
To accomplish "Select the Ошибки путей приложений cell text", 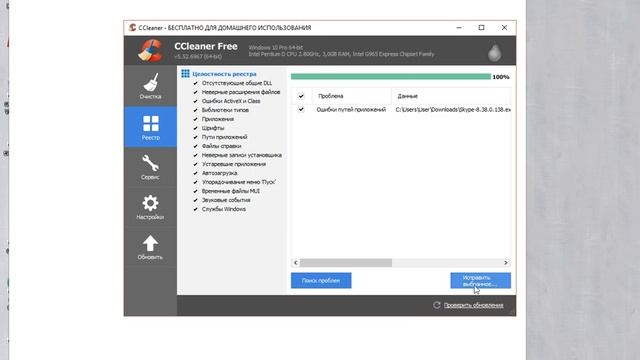I will point(351,109).
